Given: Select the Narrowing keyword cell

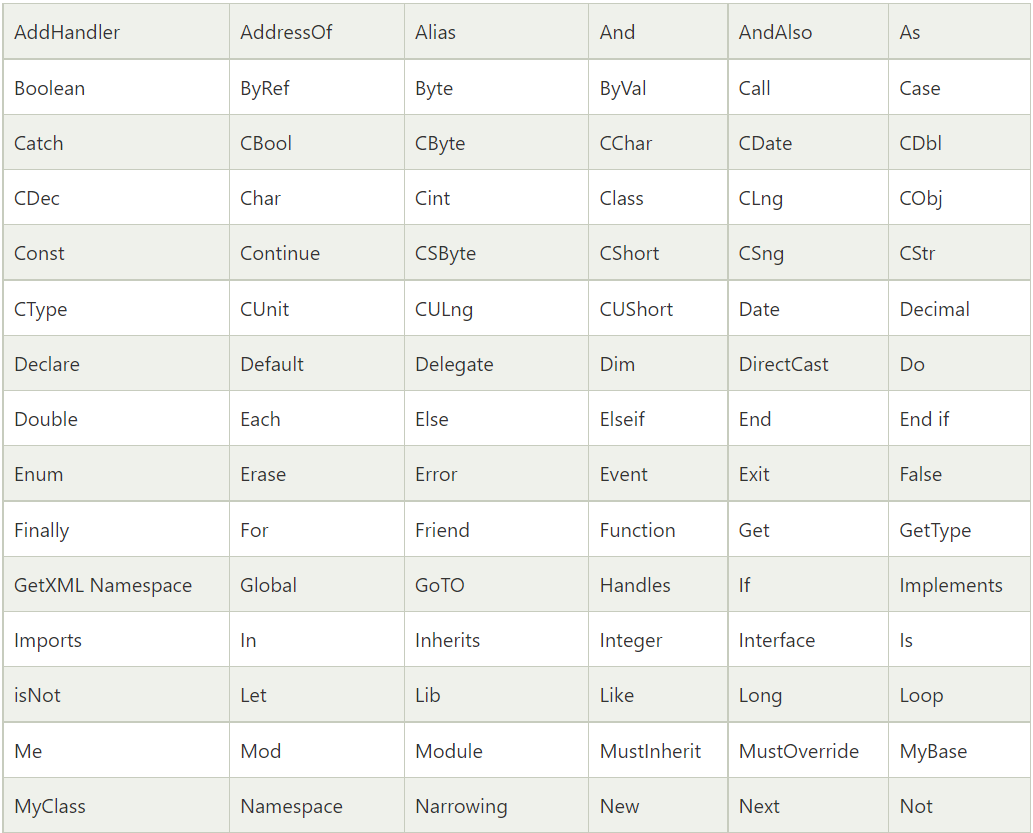Looking at the screenshot, I should 461,806.
